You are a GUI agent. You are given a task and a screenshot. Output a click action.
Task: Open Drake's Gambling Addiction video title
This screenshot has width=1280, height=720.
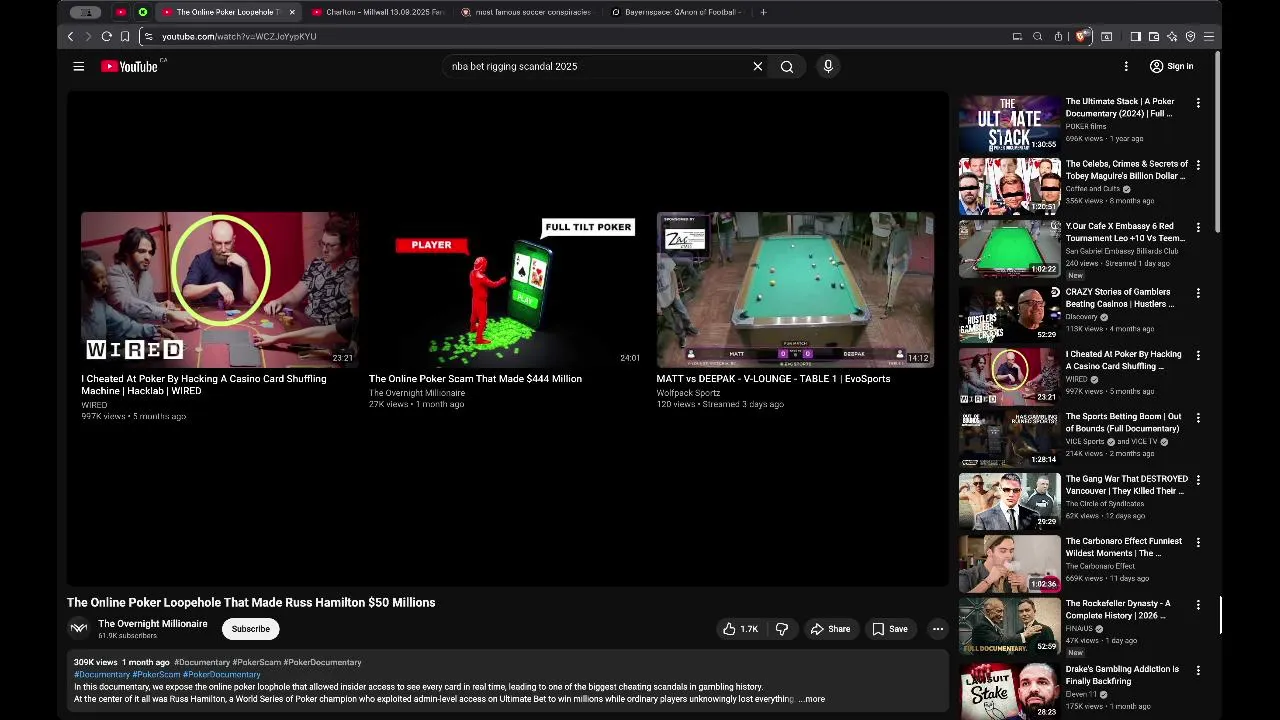[1122, 675]
